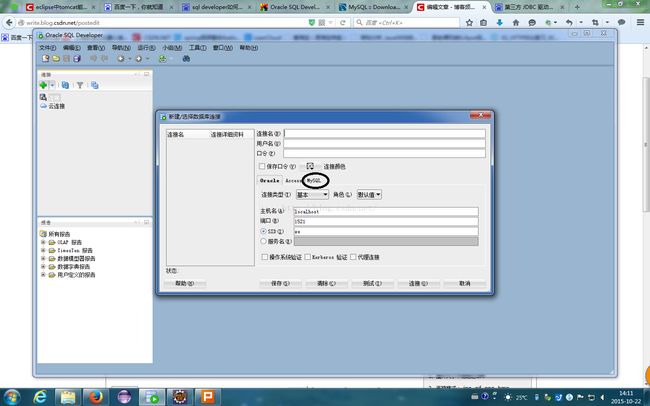
Task: Click the Windows Start orb button
Action: click(11, 397)
